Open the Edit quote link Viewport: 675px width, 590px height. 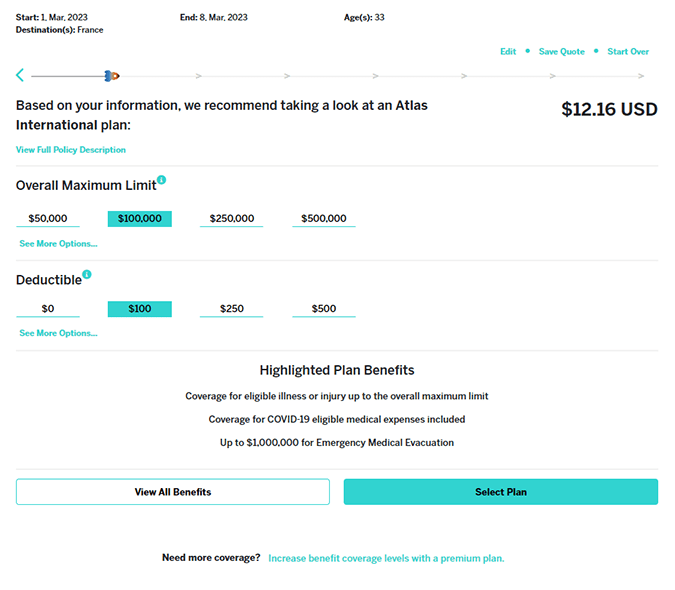(x=508, y=52)
